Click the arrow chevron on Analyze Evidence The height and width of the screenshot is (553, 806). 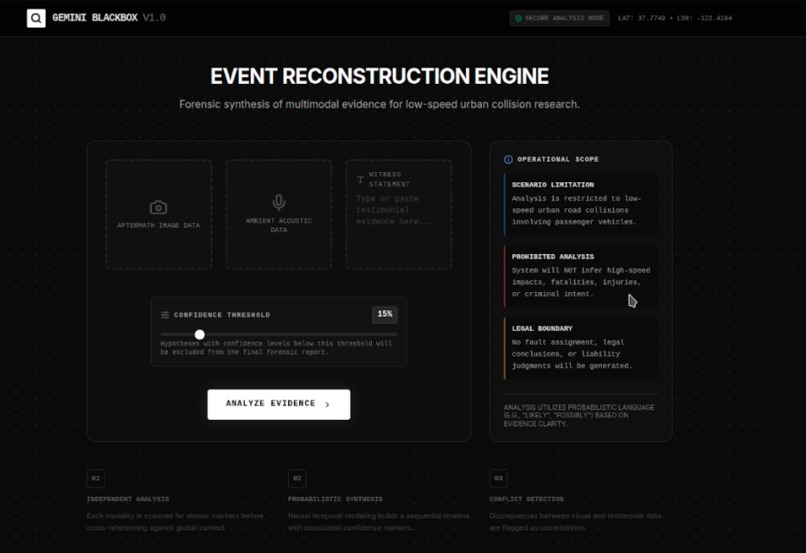[x=327, y=404]
